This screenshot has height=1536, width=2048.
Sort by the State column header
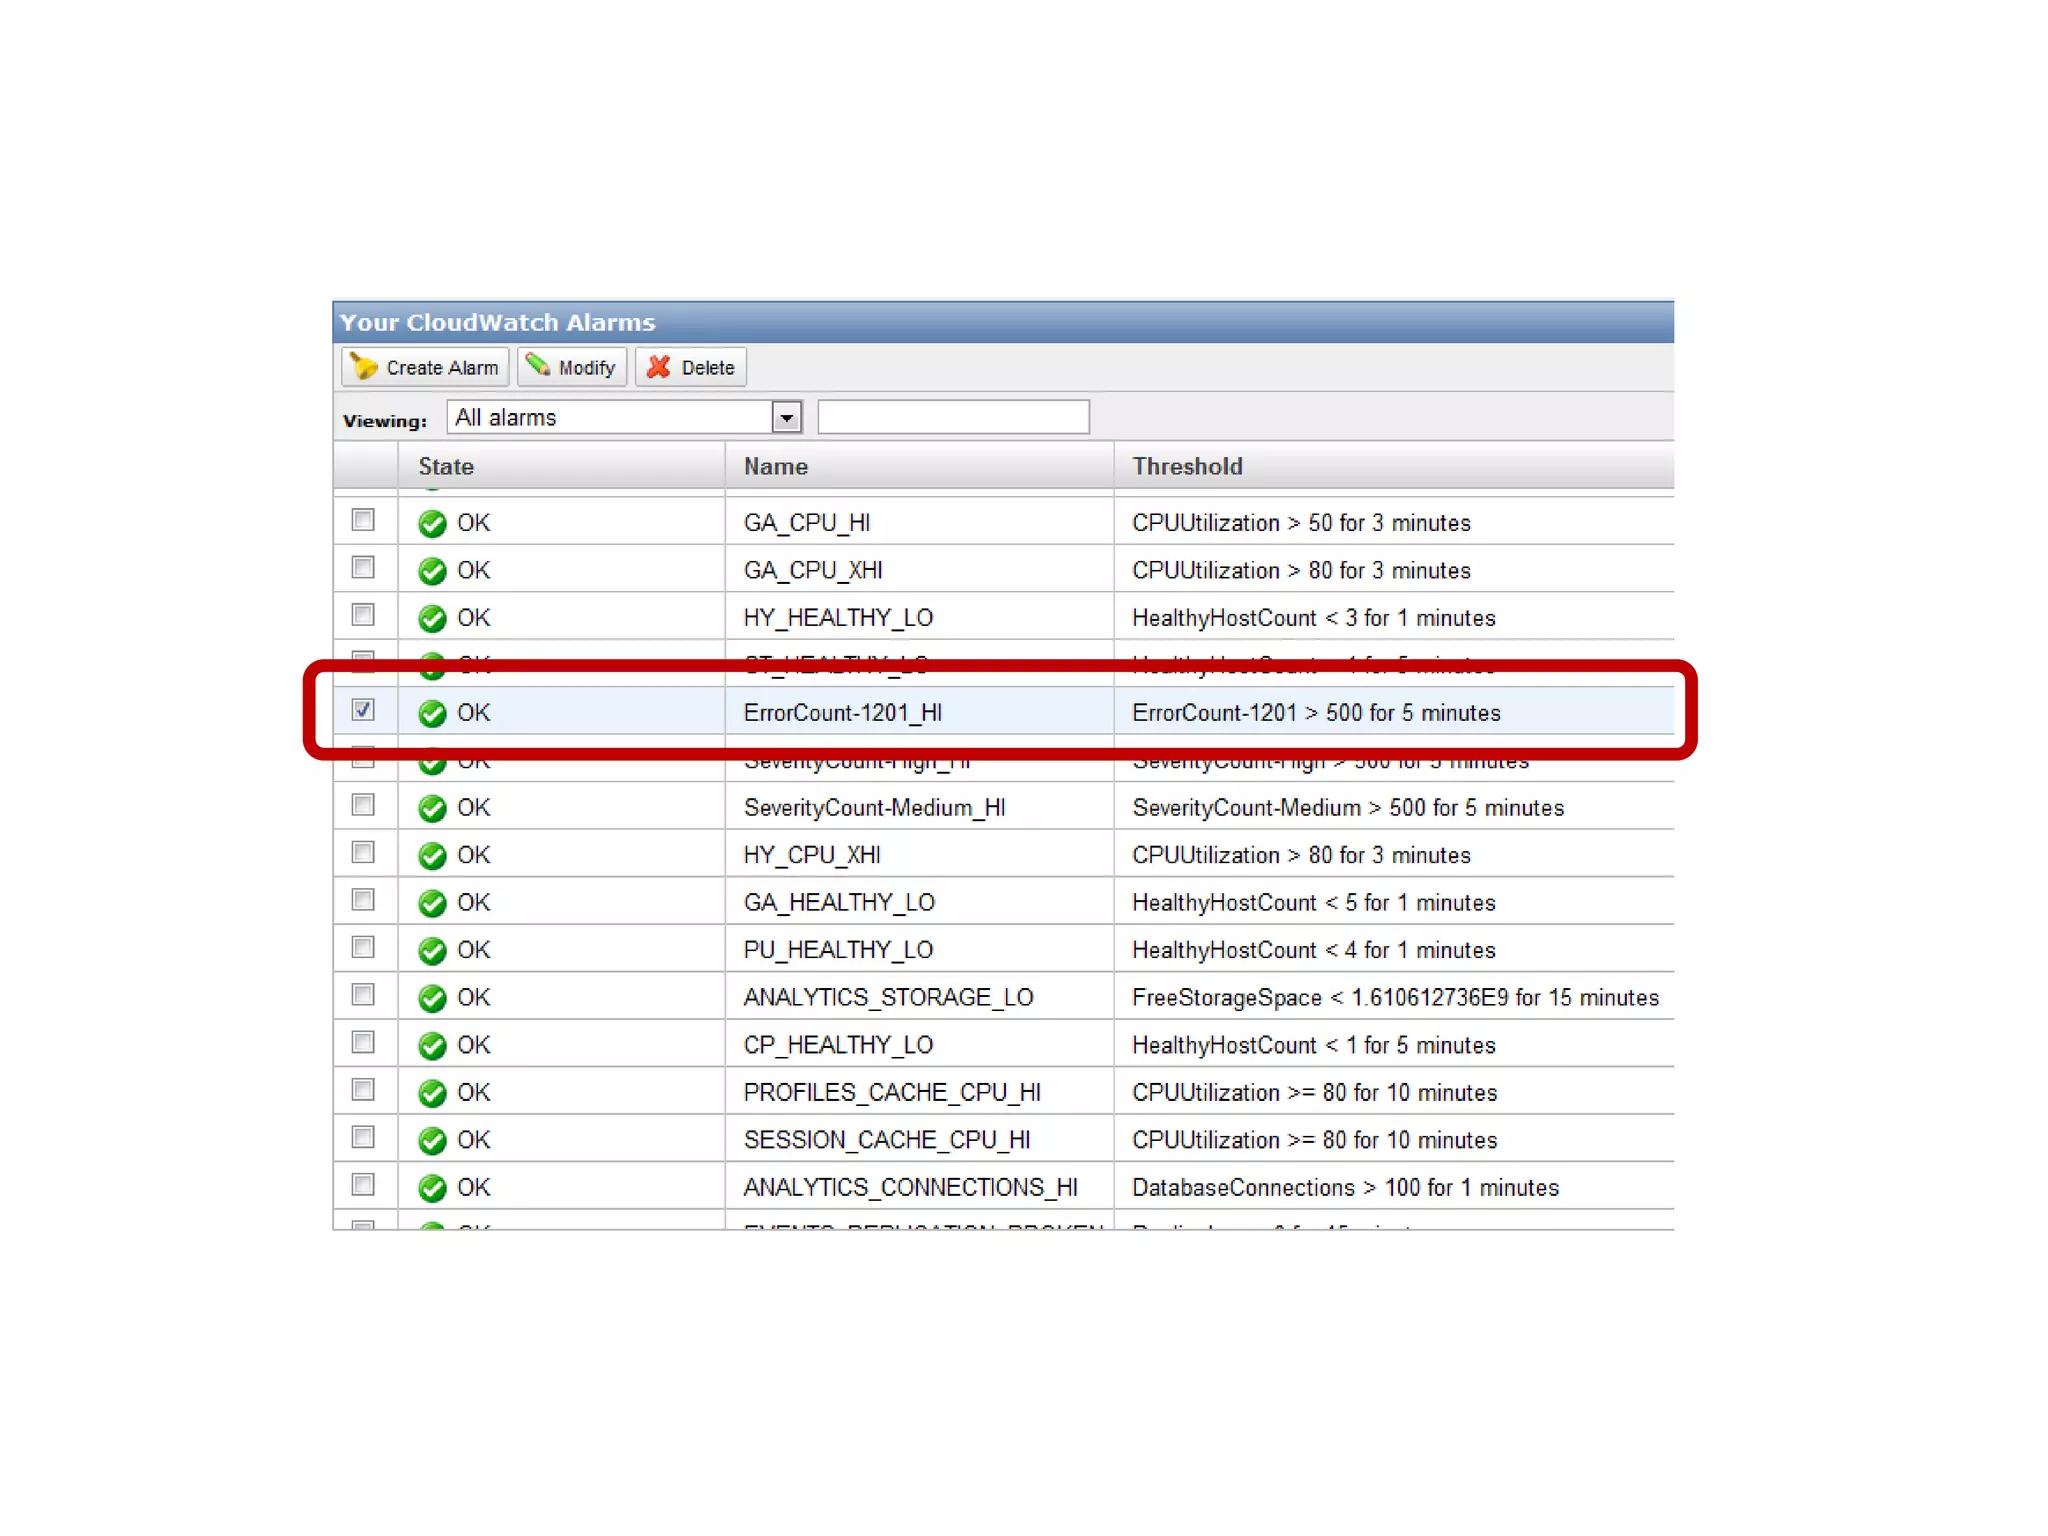click(x=446, y=466)
